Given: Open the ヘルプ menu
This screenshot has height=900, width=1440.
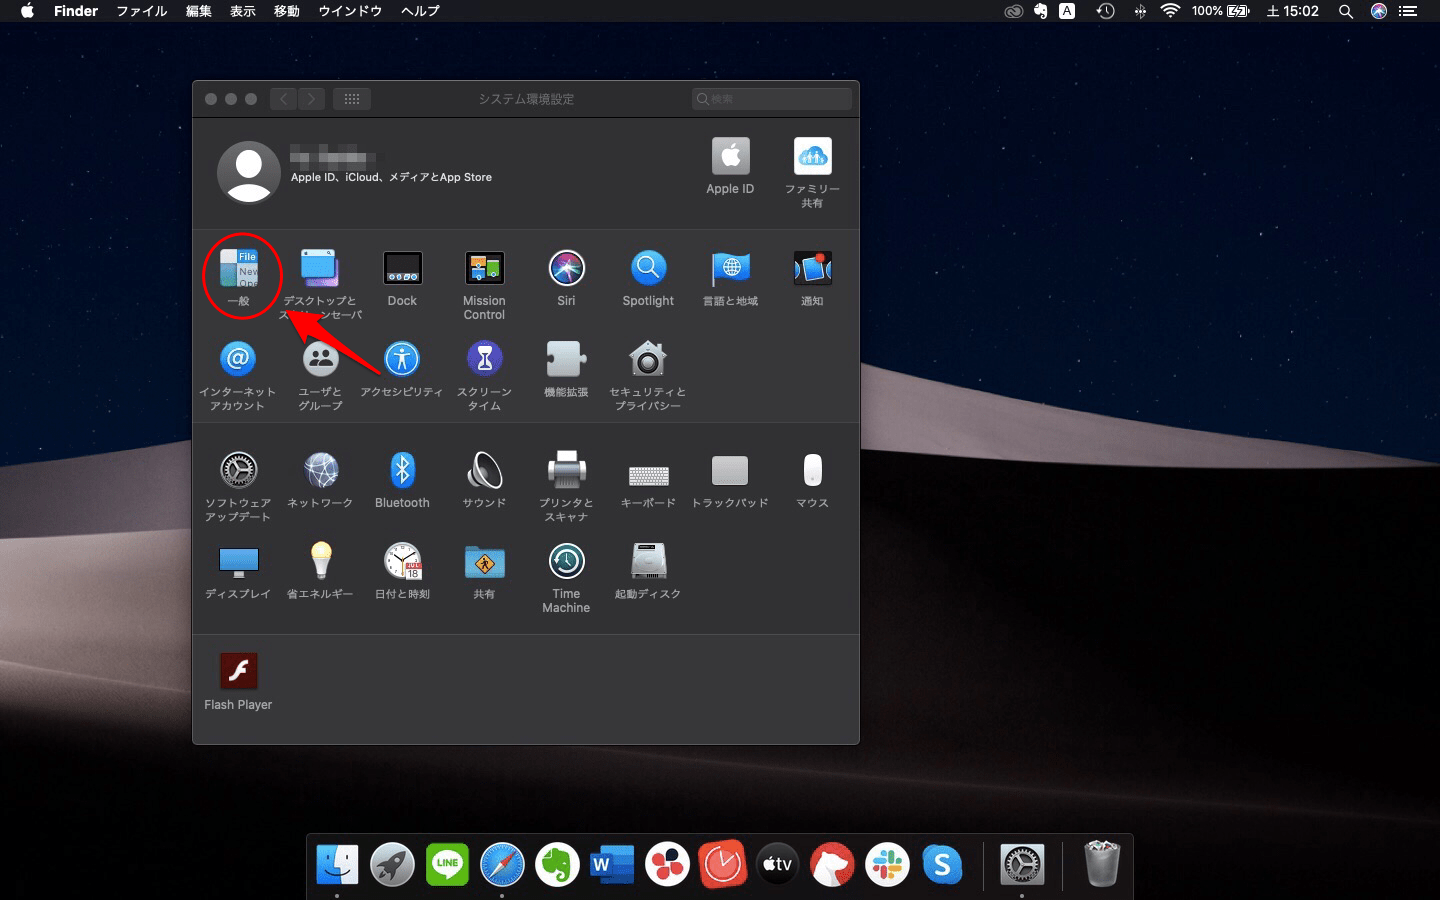Looking at the screenshot, I should coord(420,11).
